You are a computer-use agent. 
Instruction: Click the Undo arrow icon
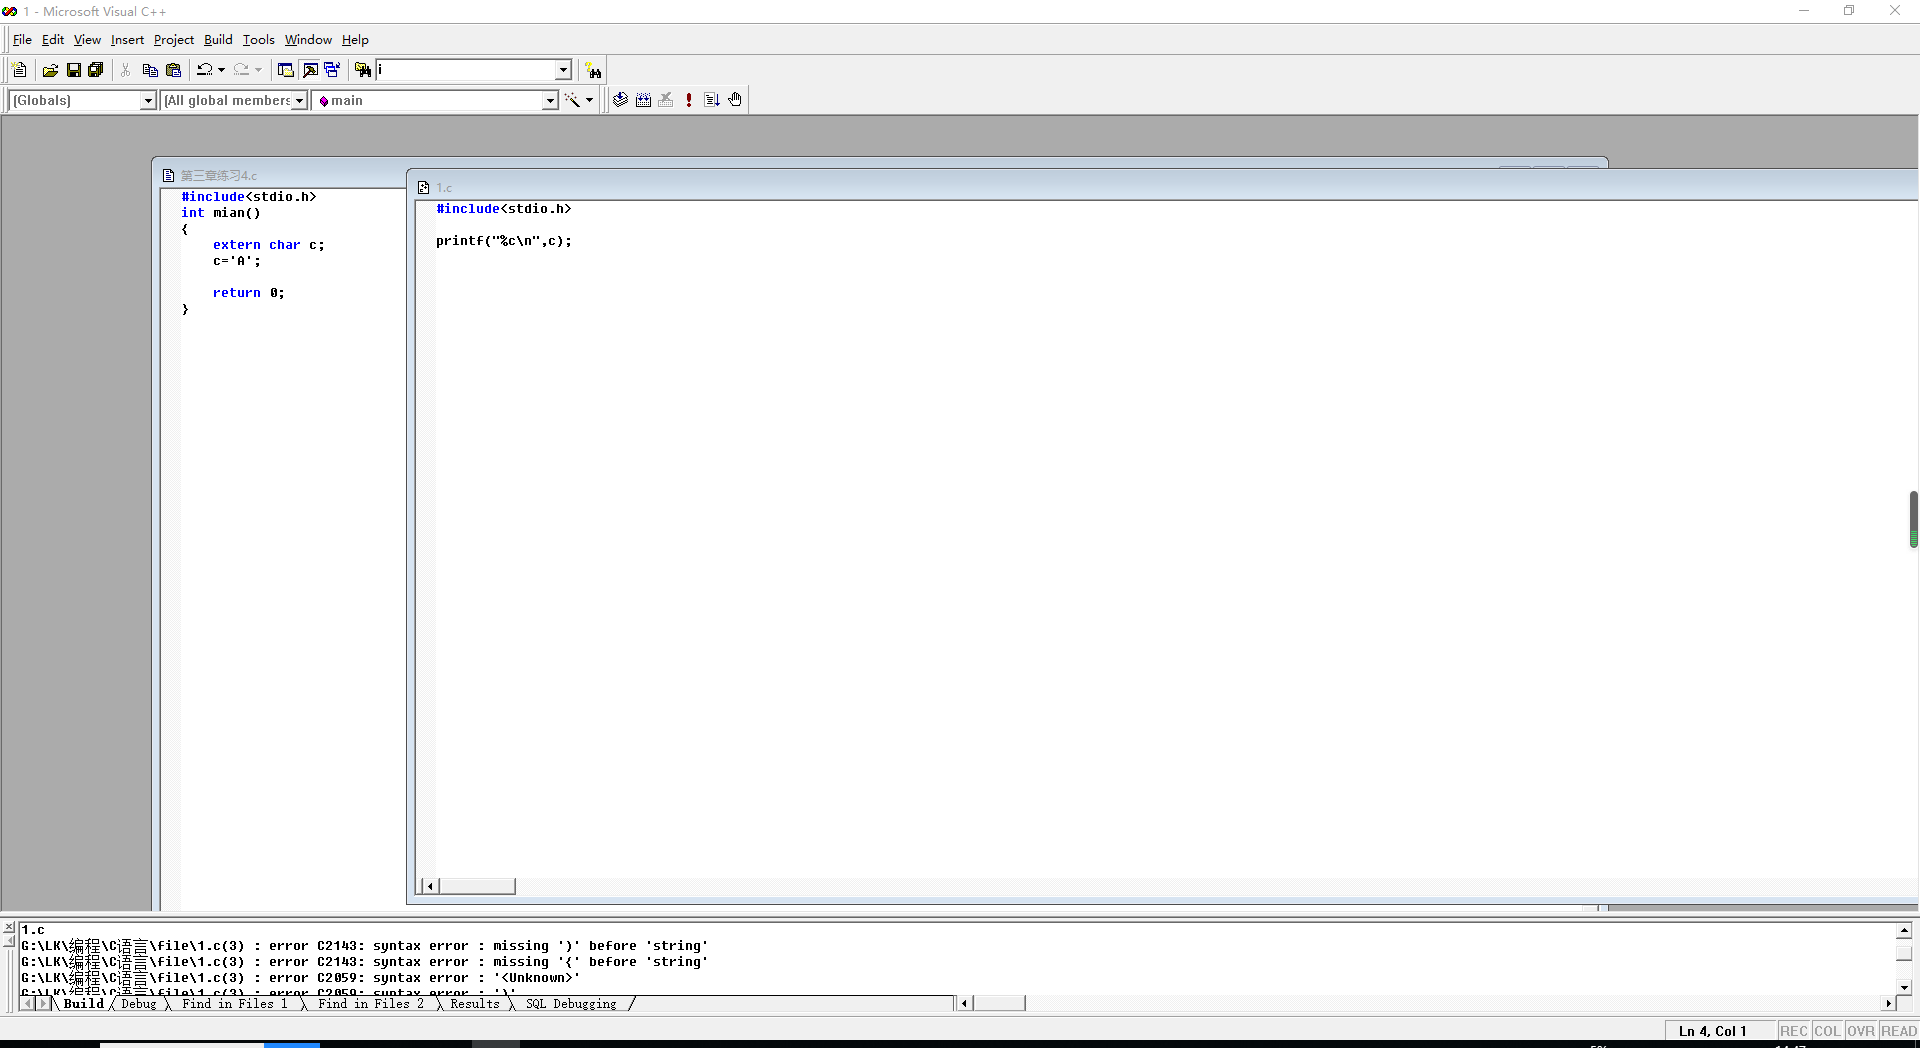click(205, 70)
